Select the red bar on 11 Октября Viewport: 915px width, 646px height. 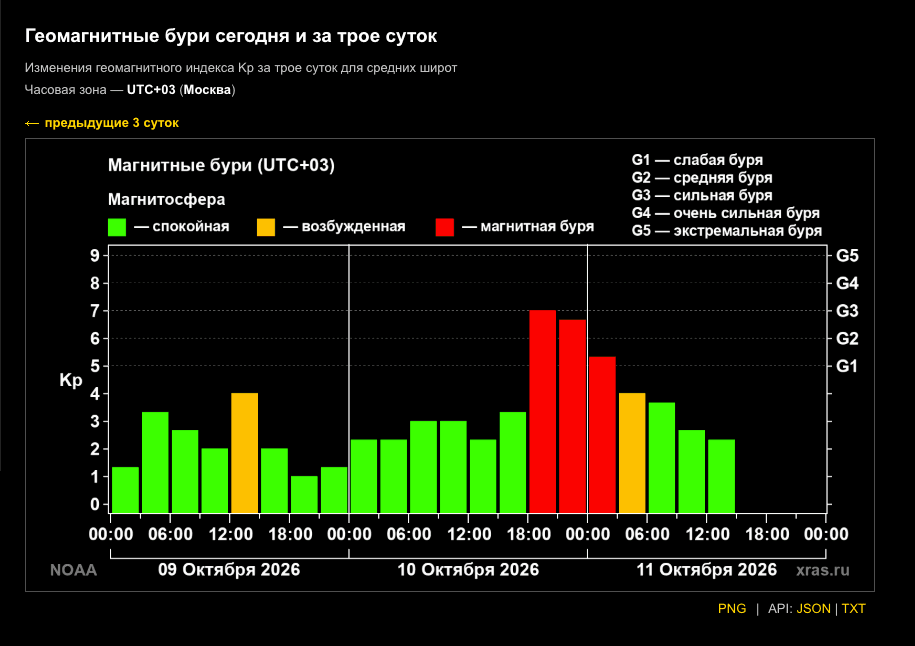(x=602, y=435)
